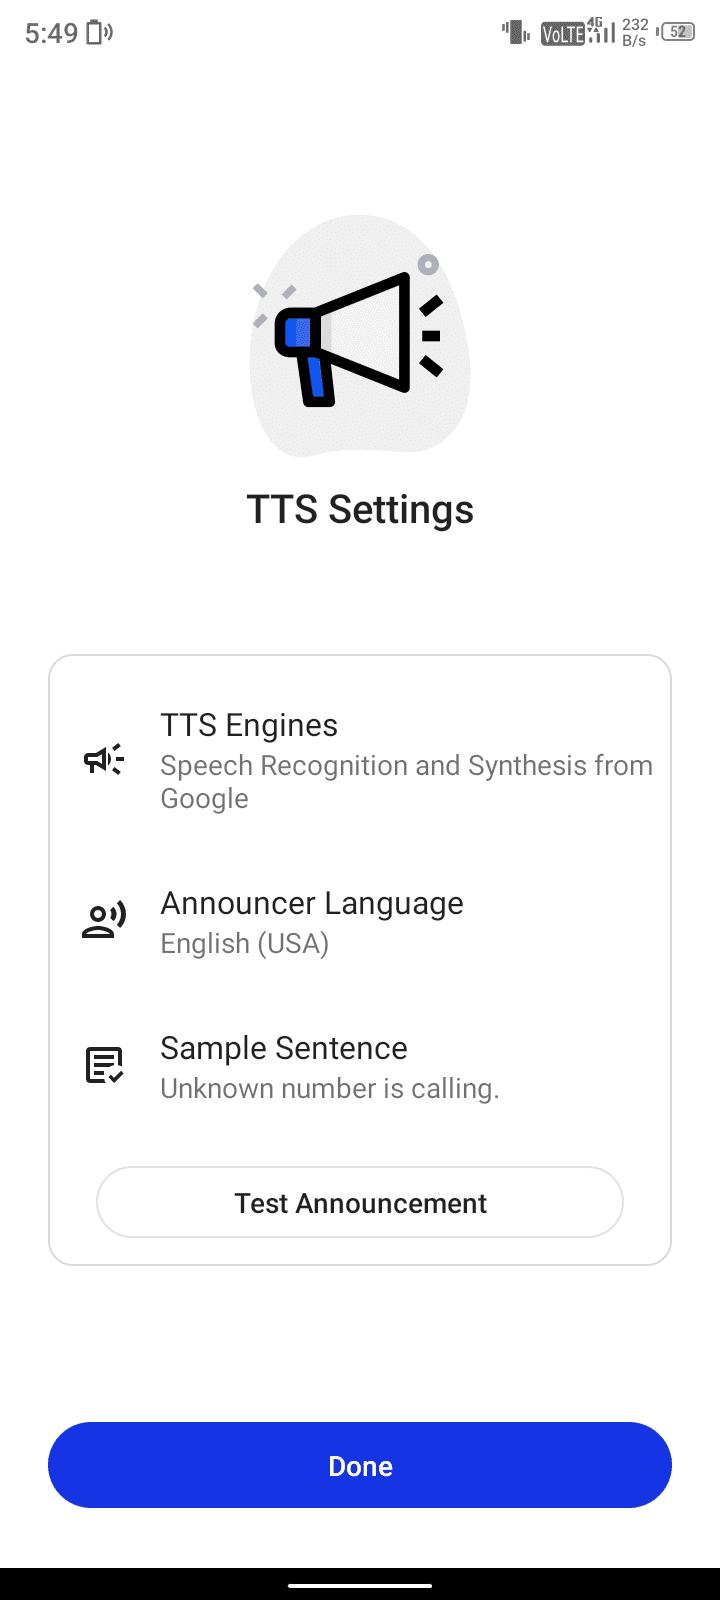Select the English (USA) language value
720x1600 pixels.
[x=245, y=944]
